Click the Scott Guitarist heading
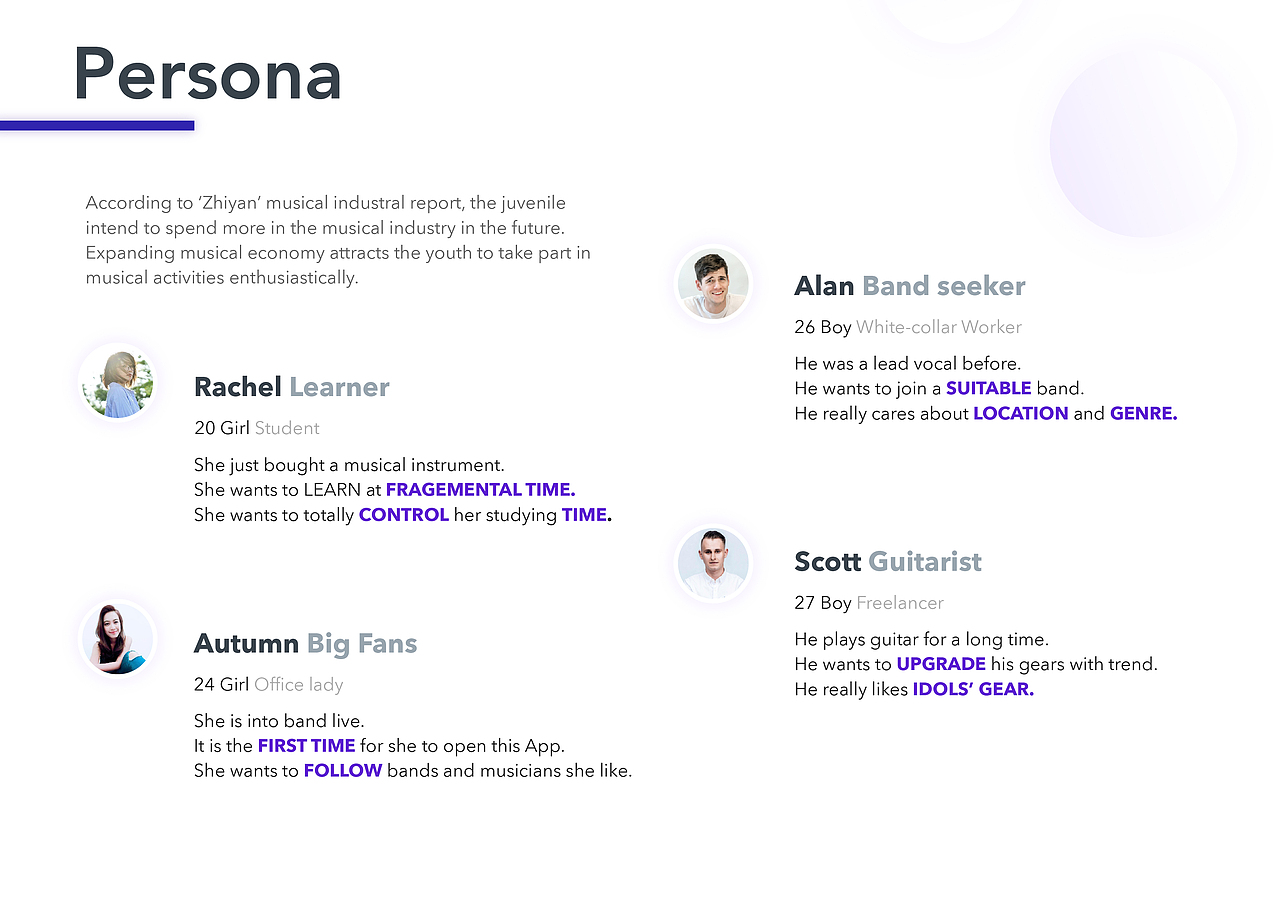 887,562
